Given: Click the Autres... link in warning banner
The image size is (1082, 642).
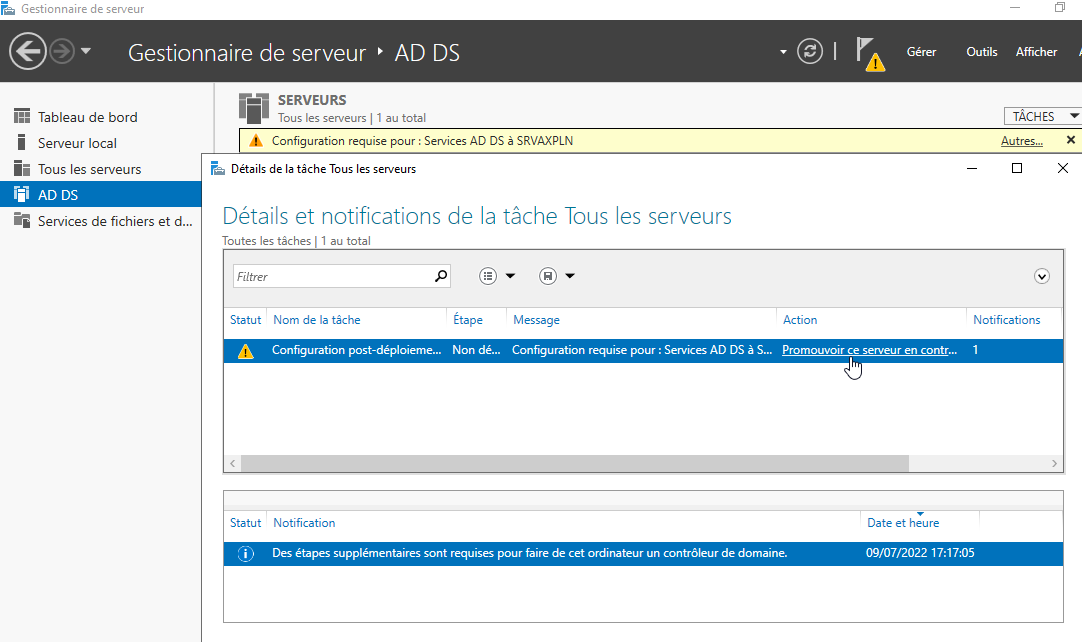Looking at the screenshot, I should click(1021, 141).
